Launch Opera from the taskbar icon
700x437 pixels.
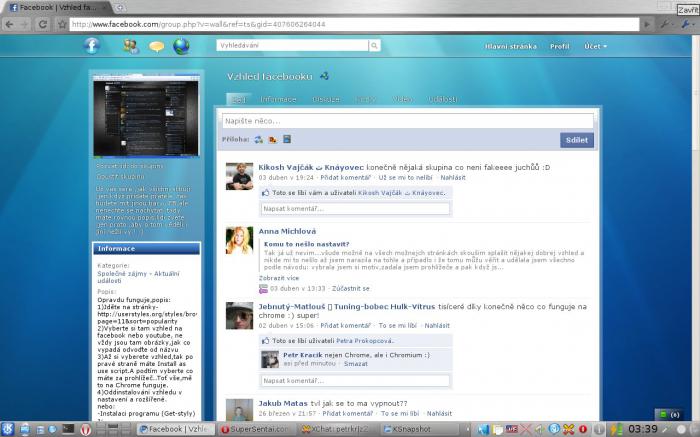(86, 429)
